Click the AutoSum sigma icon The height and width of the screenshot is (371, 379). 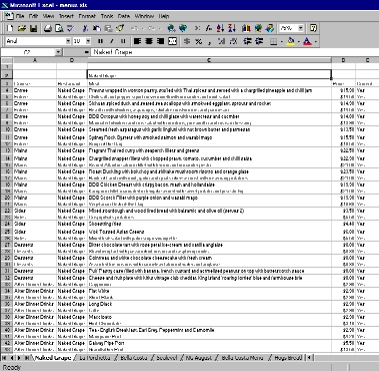(x=198, y=28)
